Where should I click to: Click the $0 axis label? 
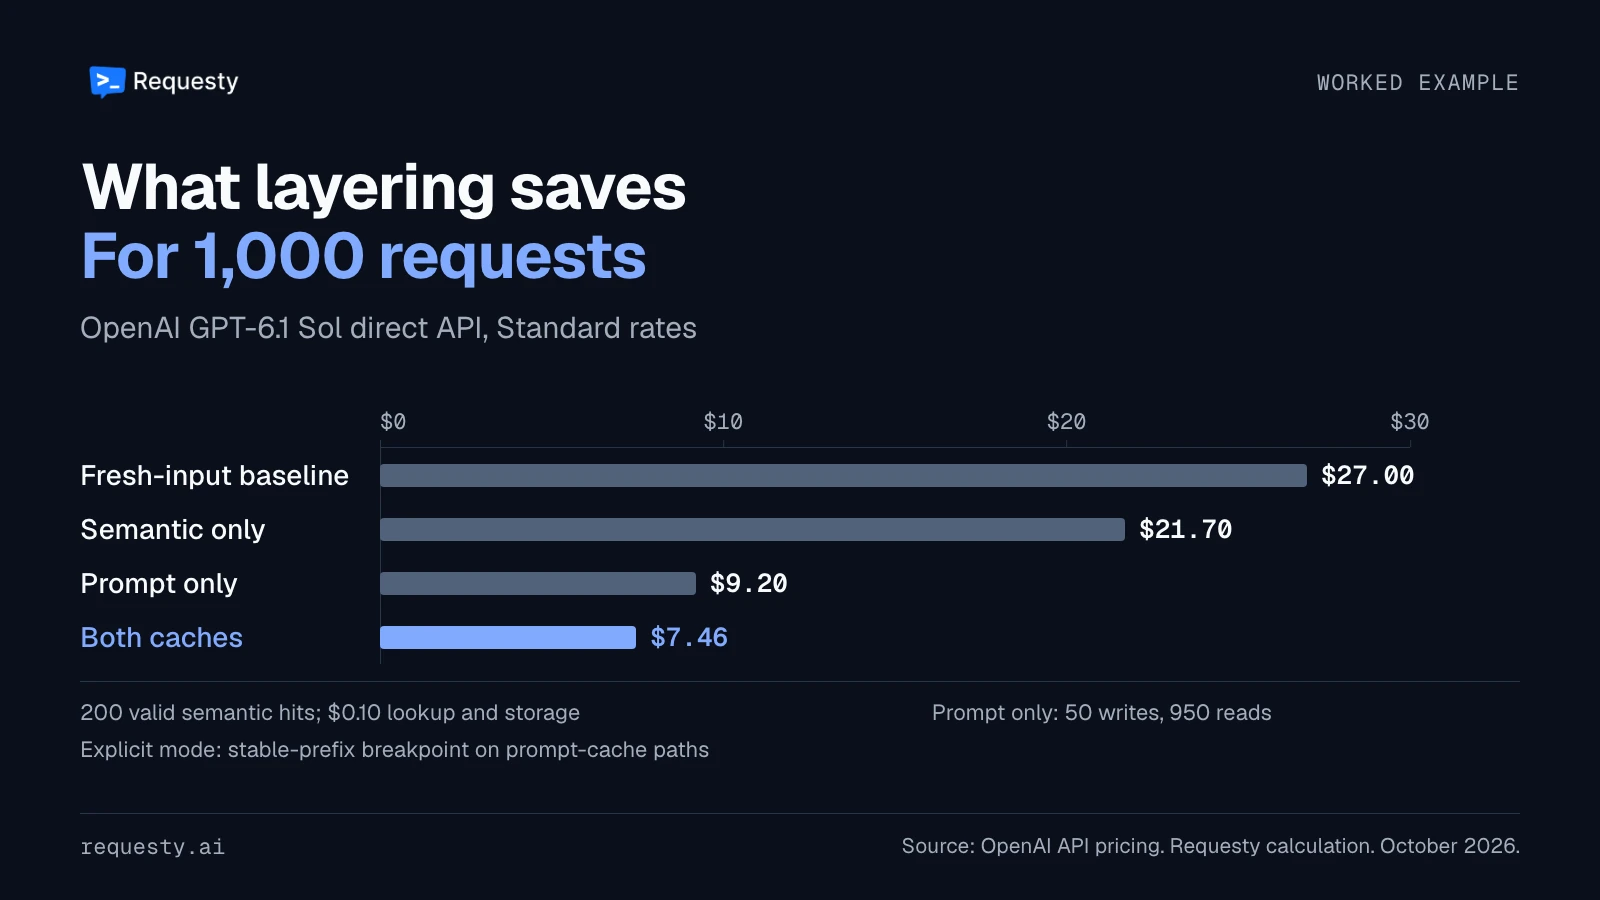coord(393,422)
